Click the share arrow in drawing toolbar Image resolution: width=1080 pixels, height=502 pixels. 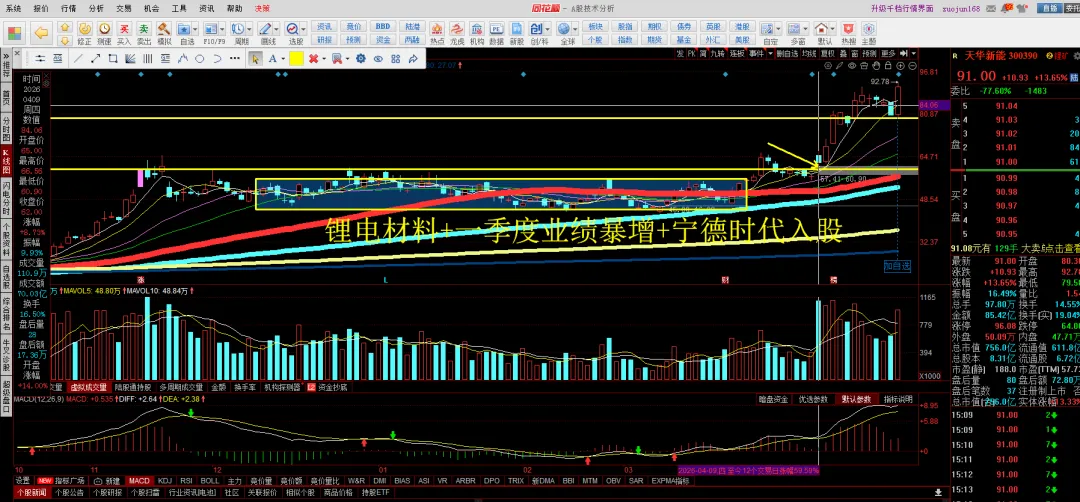[x=413, y=59]
